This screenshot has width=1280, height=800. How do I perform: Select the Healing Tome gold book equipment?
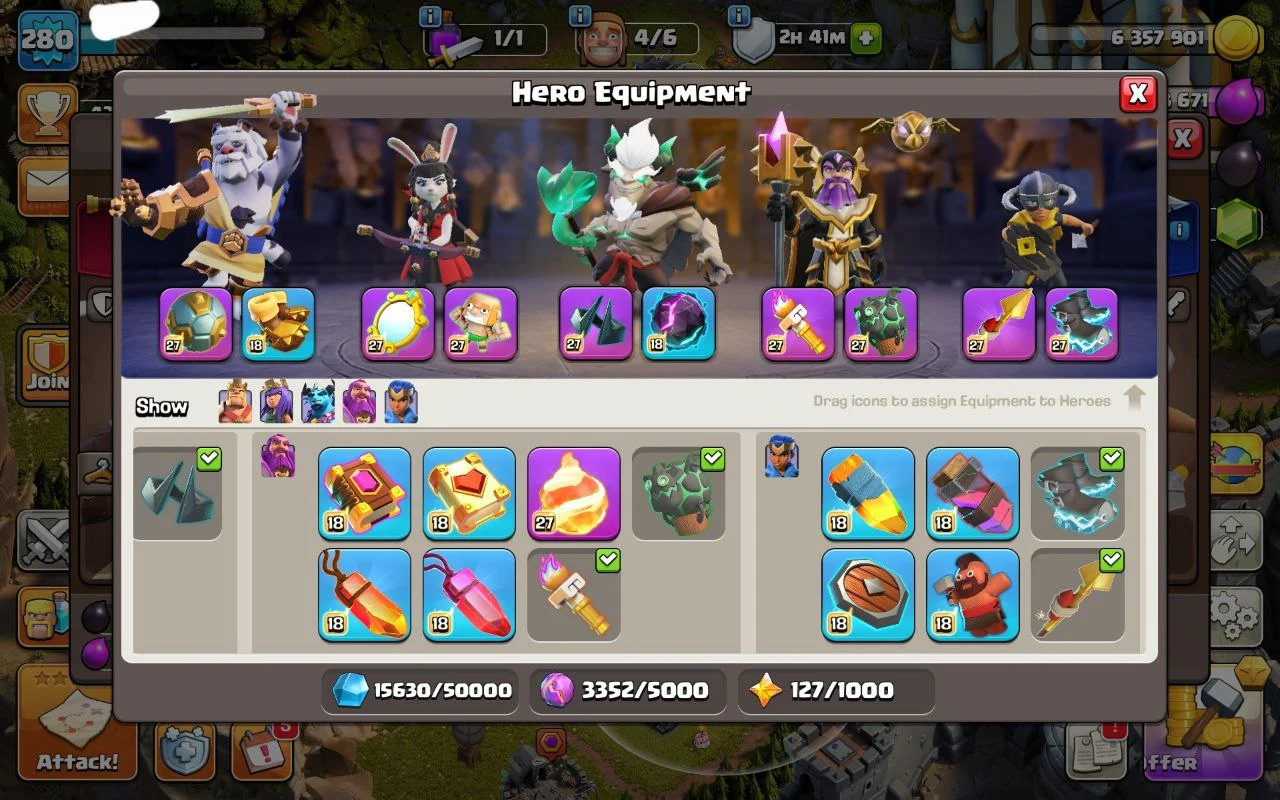click(x=469, y=494)
